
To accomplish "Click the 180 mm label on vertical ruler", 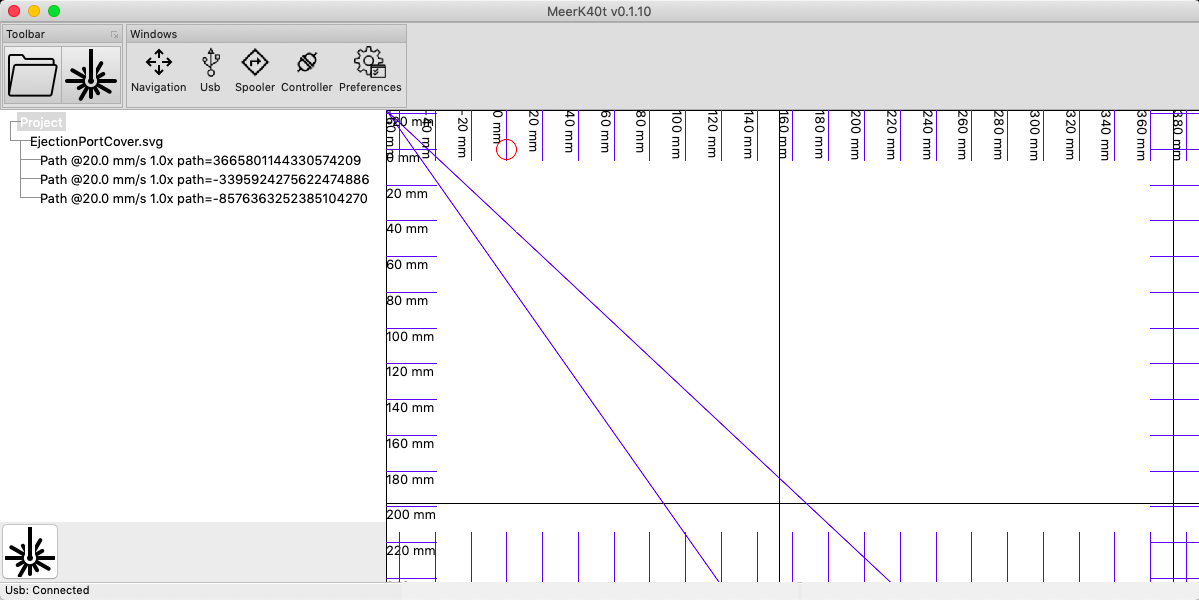I will point(411,479).
